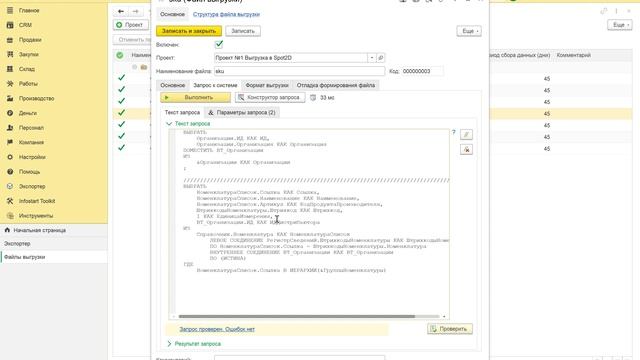Viewport: 640px width, 360px height.
Task: Open Infostart Toolkit section
Action: coord(37,201)
